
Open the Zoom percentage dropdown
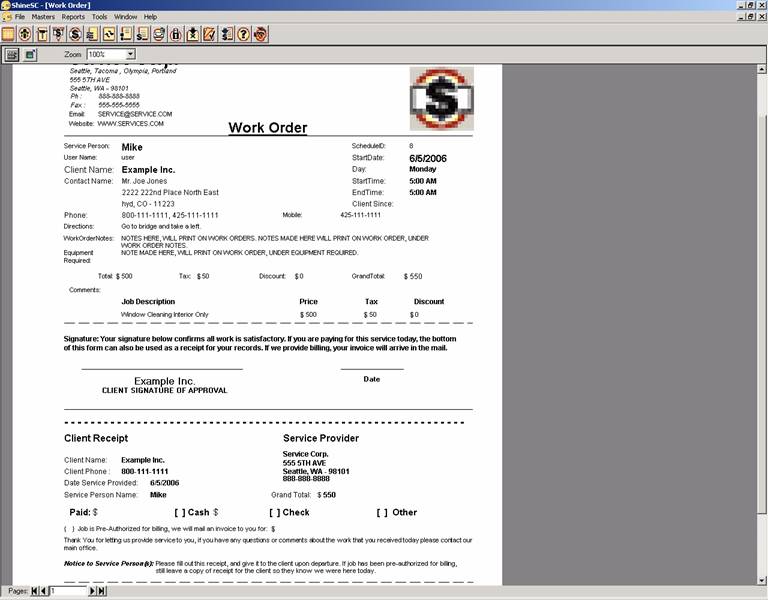click(x=130, y=54)
